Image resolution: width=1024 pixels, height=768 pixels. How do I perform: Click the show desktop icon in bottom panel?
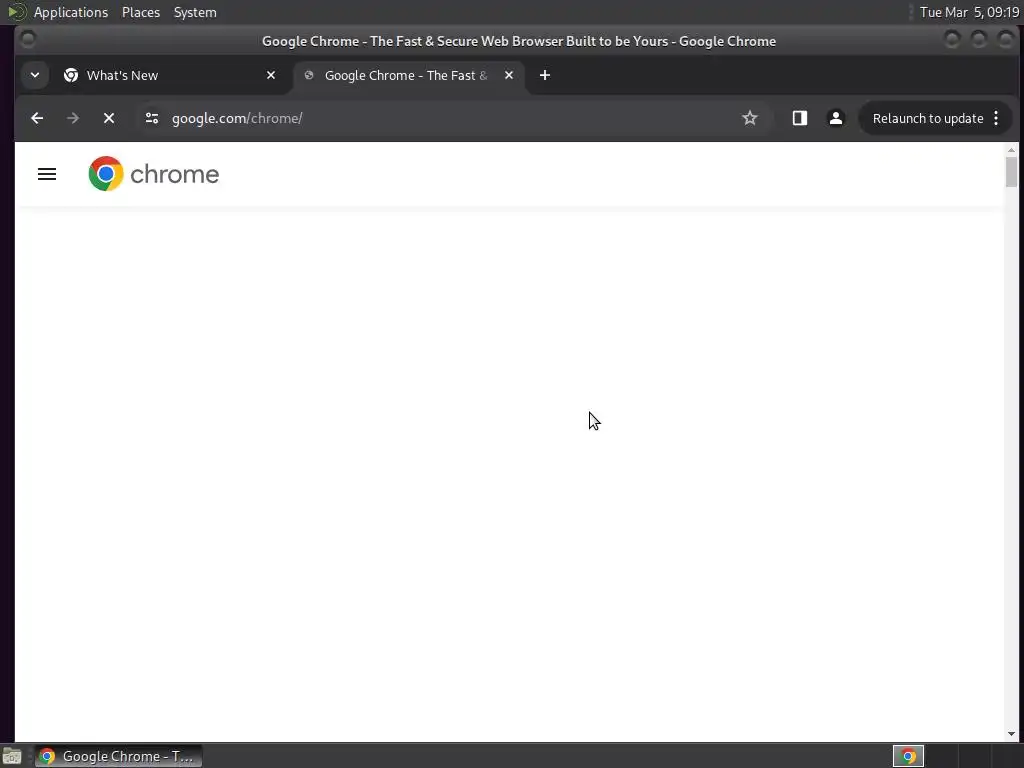click(12, 756)
